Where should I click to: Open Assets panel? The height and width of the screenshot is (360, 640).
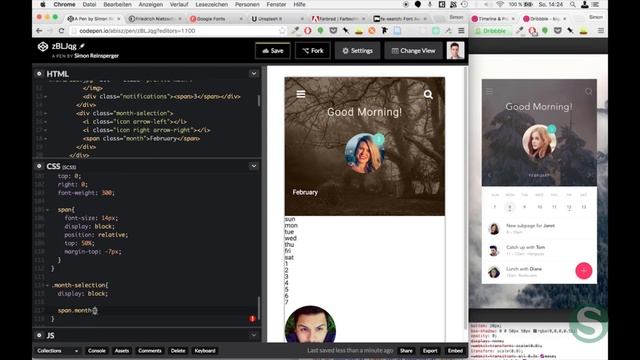122,351
